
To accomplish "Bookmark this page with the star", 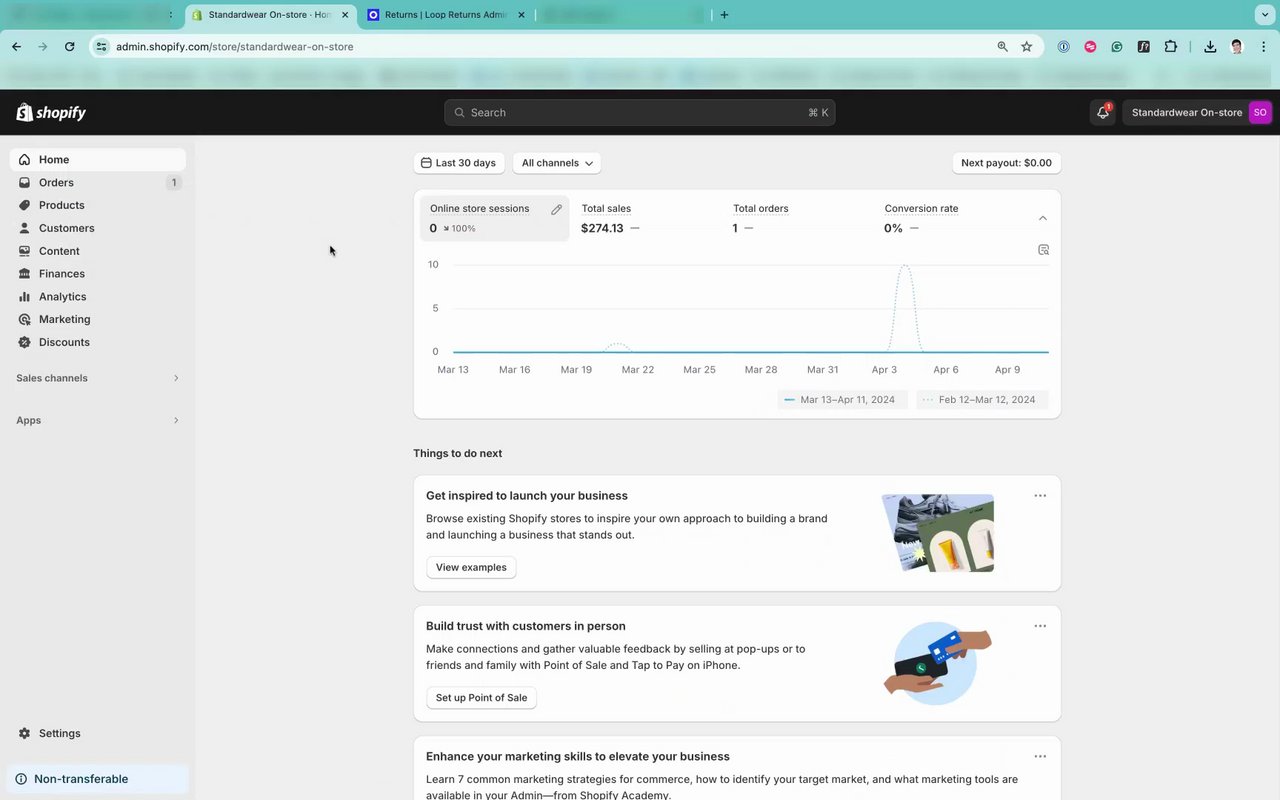I will pyautogui.click(x=1027, y=46).
